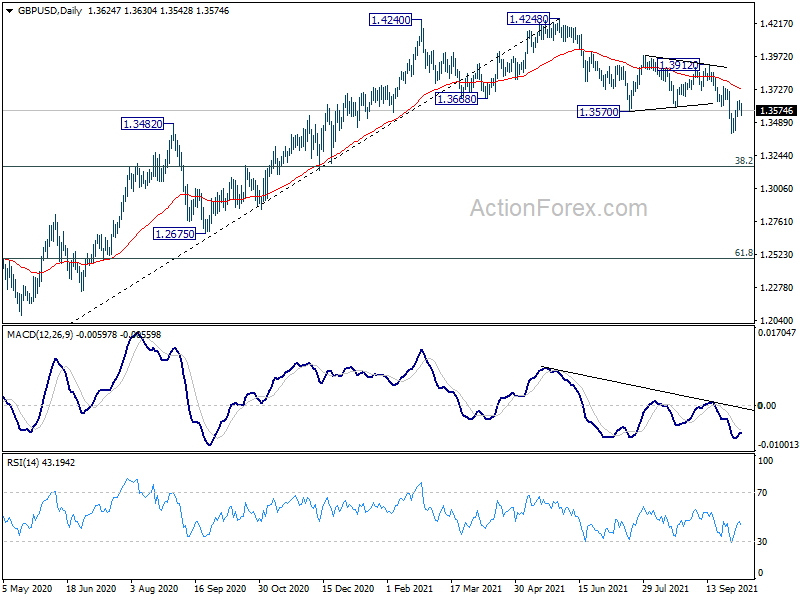
Task: Click the 1.36680 support label
Action: click(457, 99)
